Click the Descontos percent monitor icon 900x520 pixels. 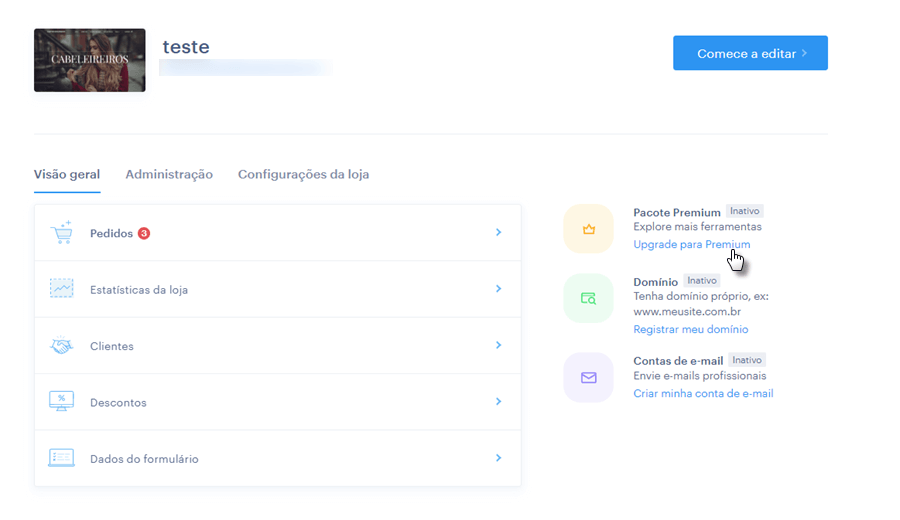coord(61,401)
